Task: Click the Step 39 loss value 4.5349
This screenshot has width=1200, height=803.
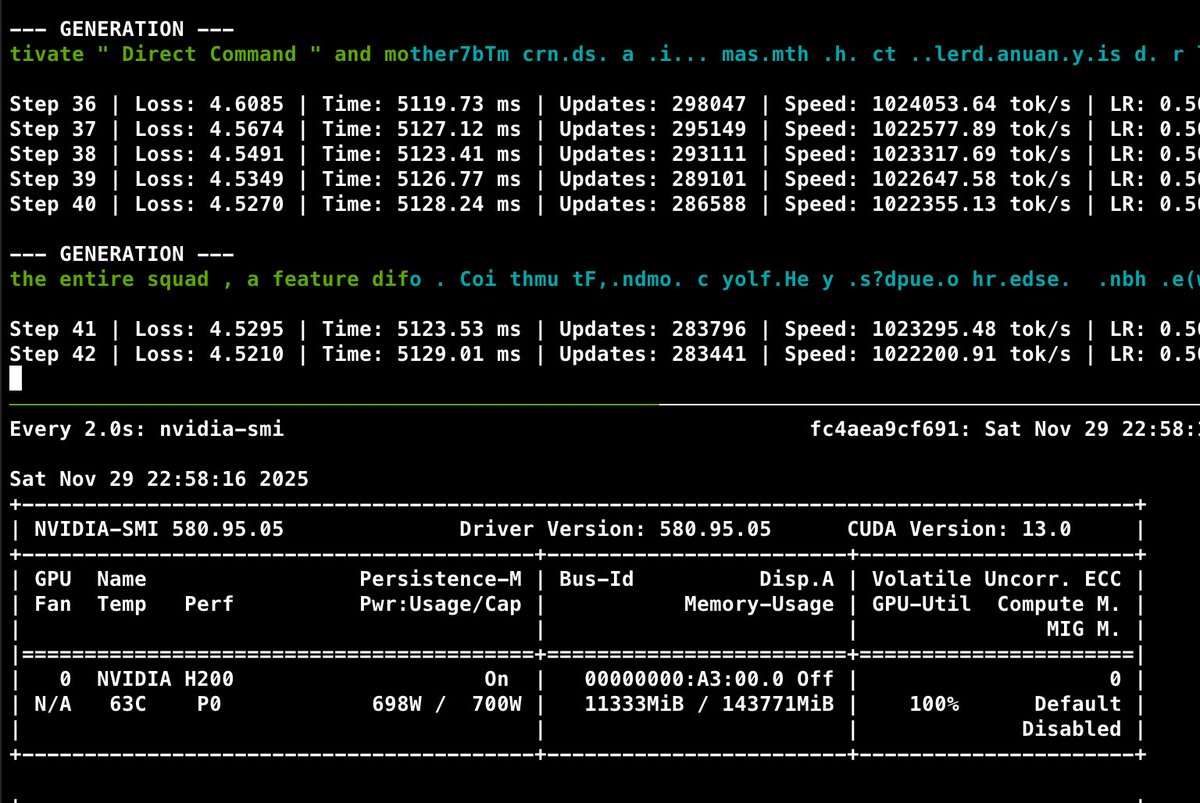Action: [x=247, y=179]
